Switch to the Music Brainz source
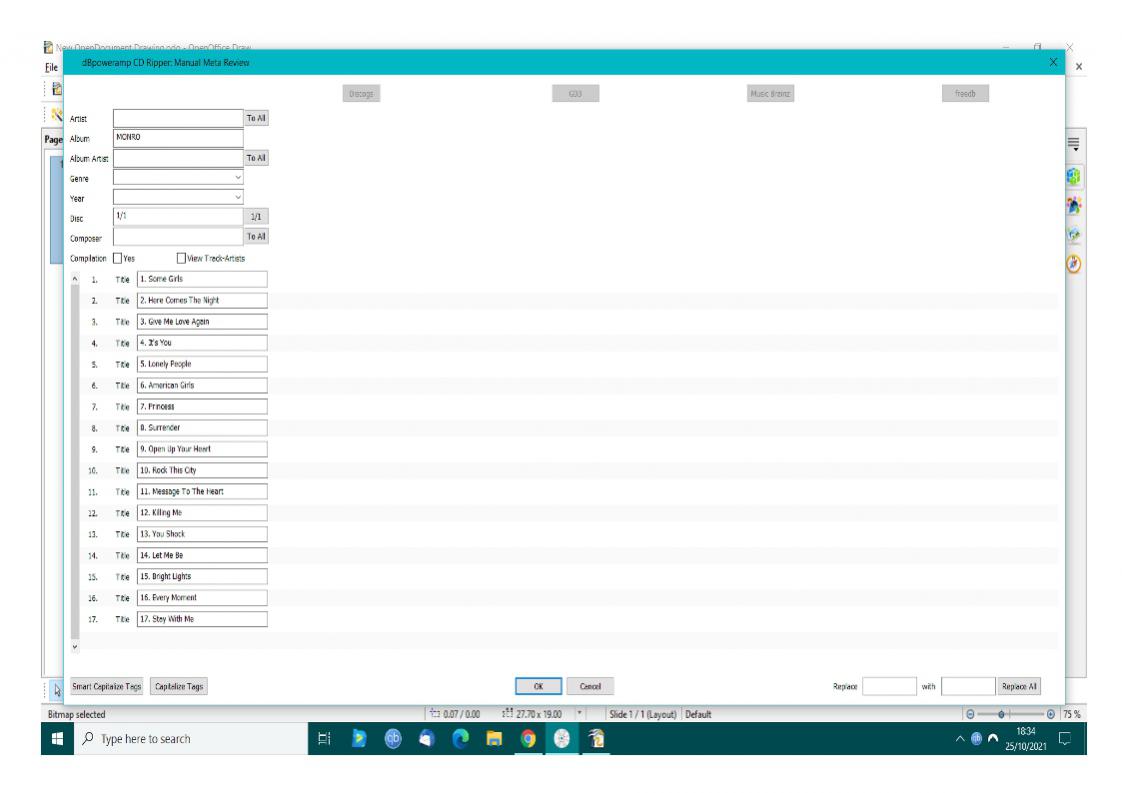This screenshot has width=1122, height=793. (x=764, y=93)
